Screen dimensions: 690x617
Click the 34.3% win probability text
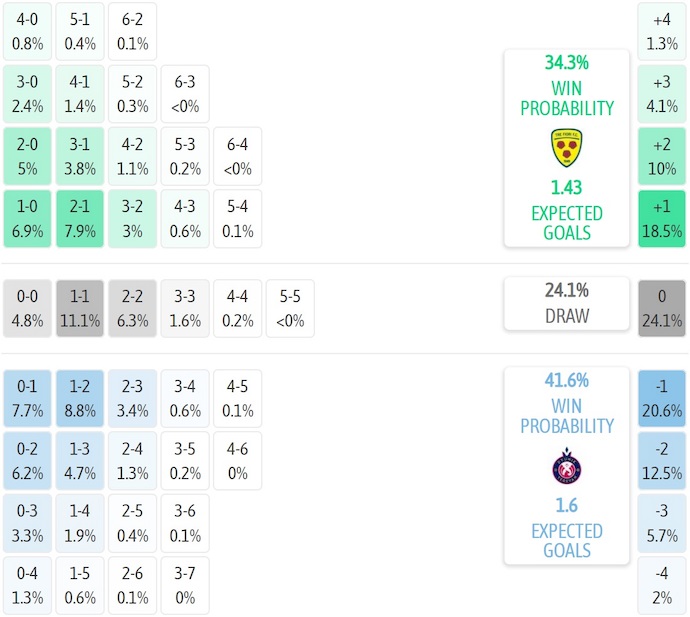pyautogui.click(x=567, y=62)
